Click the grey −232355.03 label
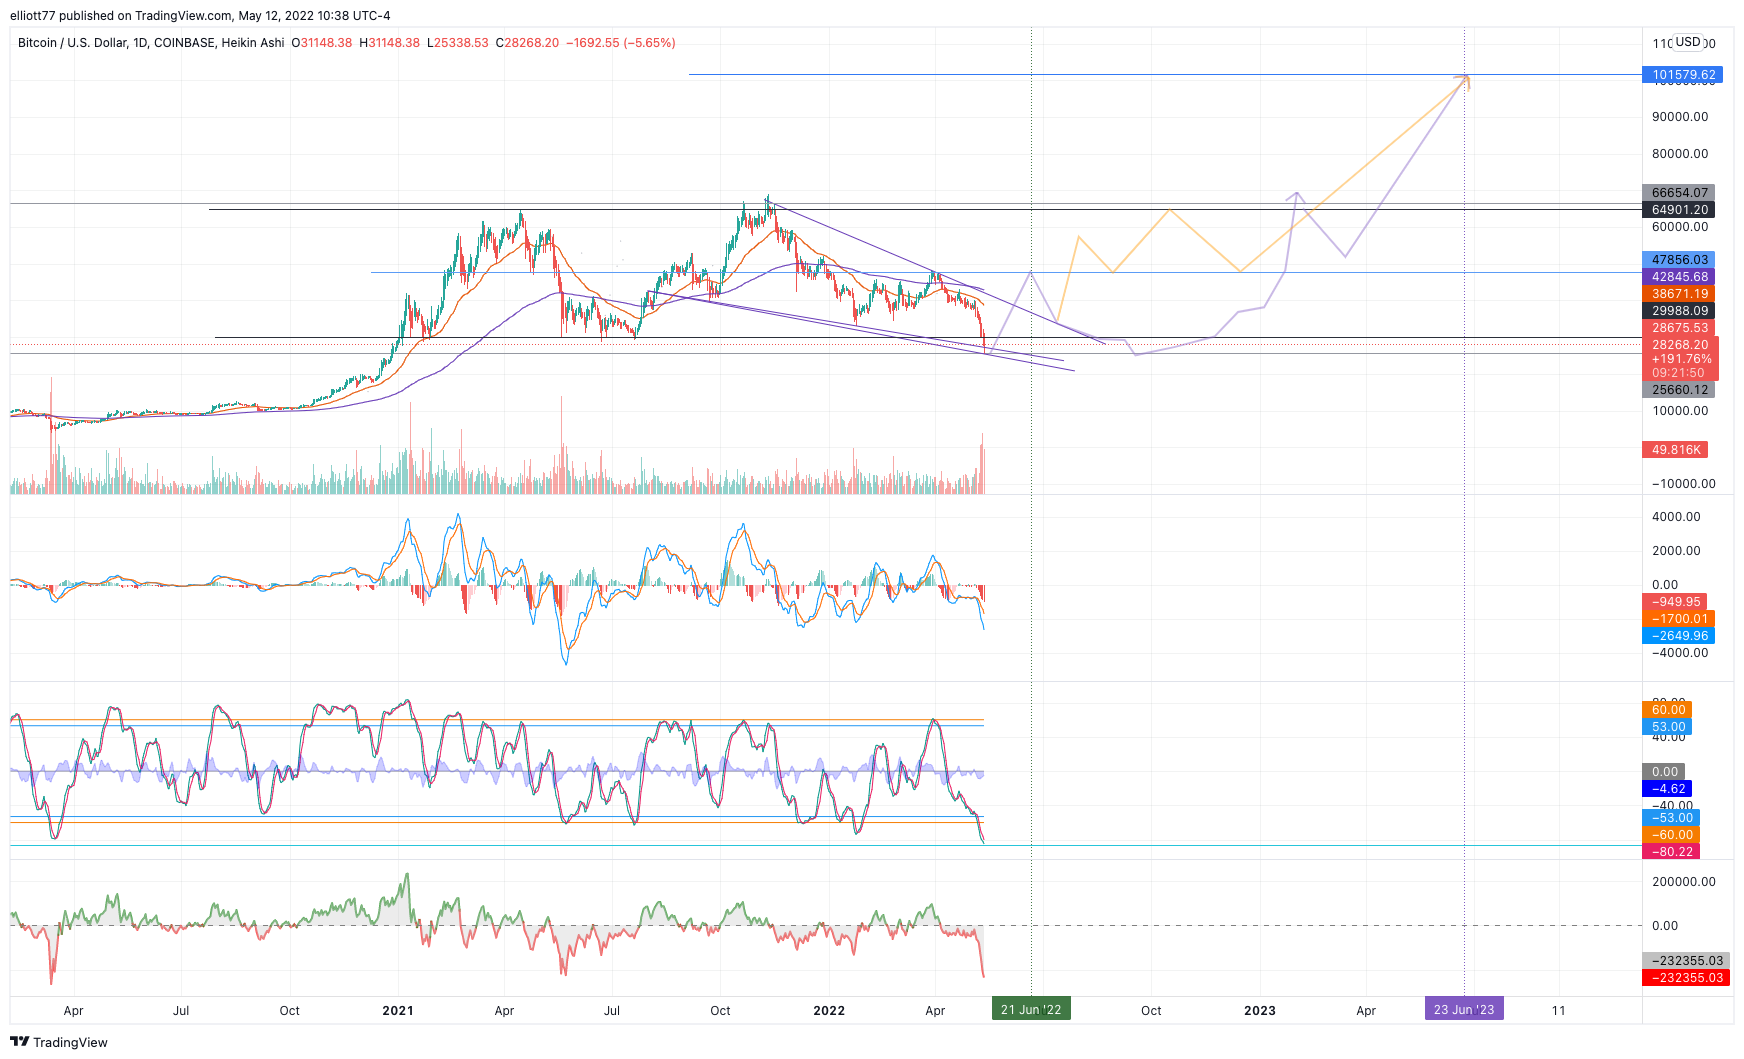This screenshot has height=1059, width=1744. pos(1686,960)
